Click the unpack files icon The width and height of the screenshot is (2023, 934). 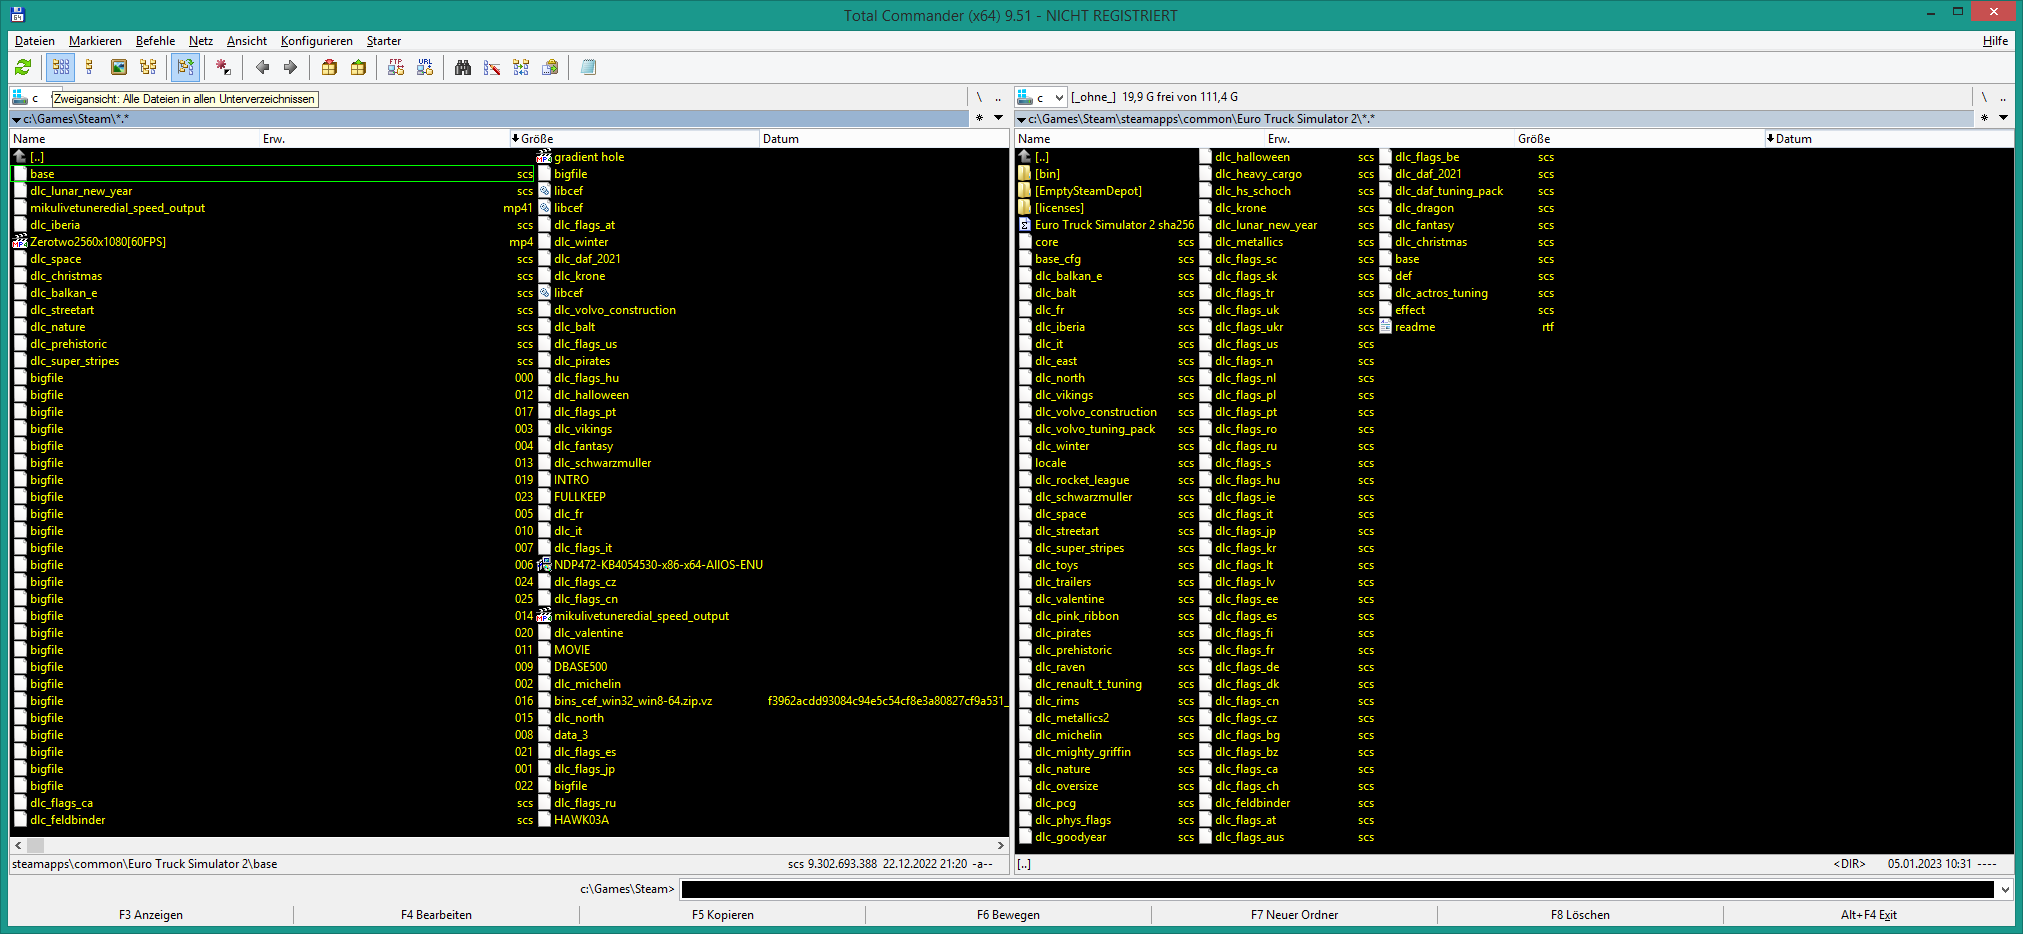point(358,67)
